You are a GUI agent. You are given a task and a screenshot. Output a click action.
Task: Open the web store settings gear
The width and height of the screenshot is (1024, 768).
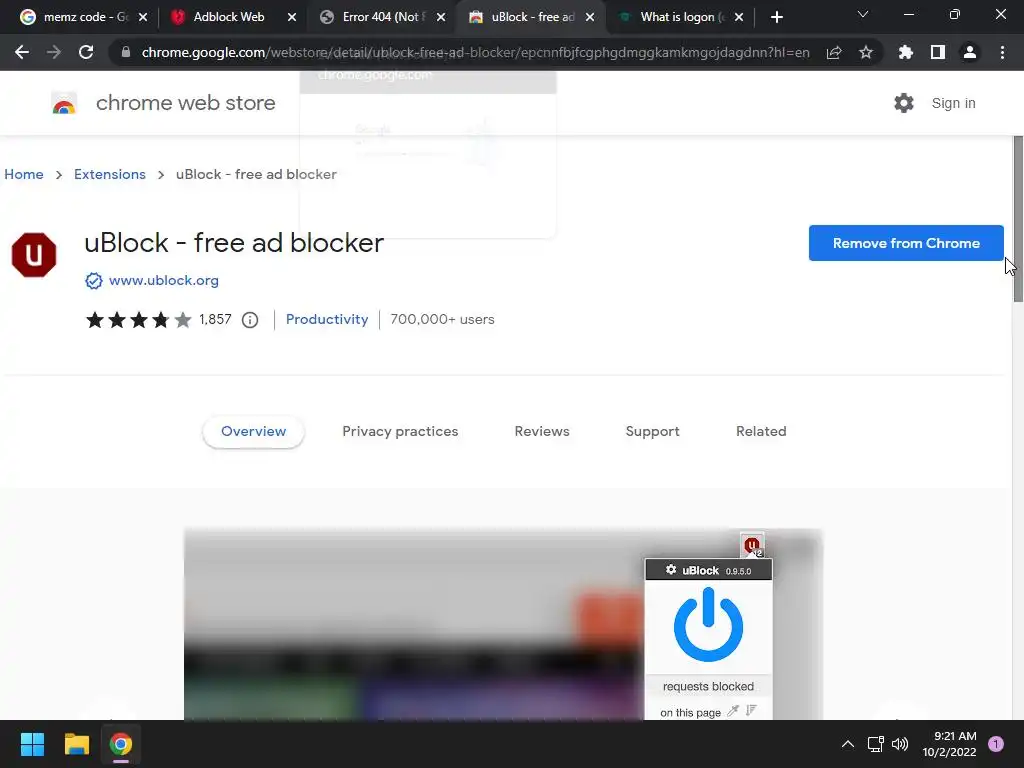click(x=904, y=103)
